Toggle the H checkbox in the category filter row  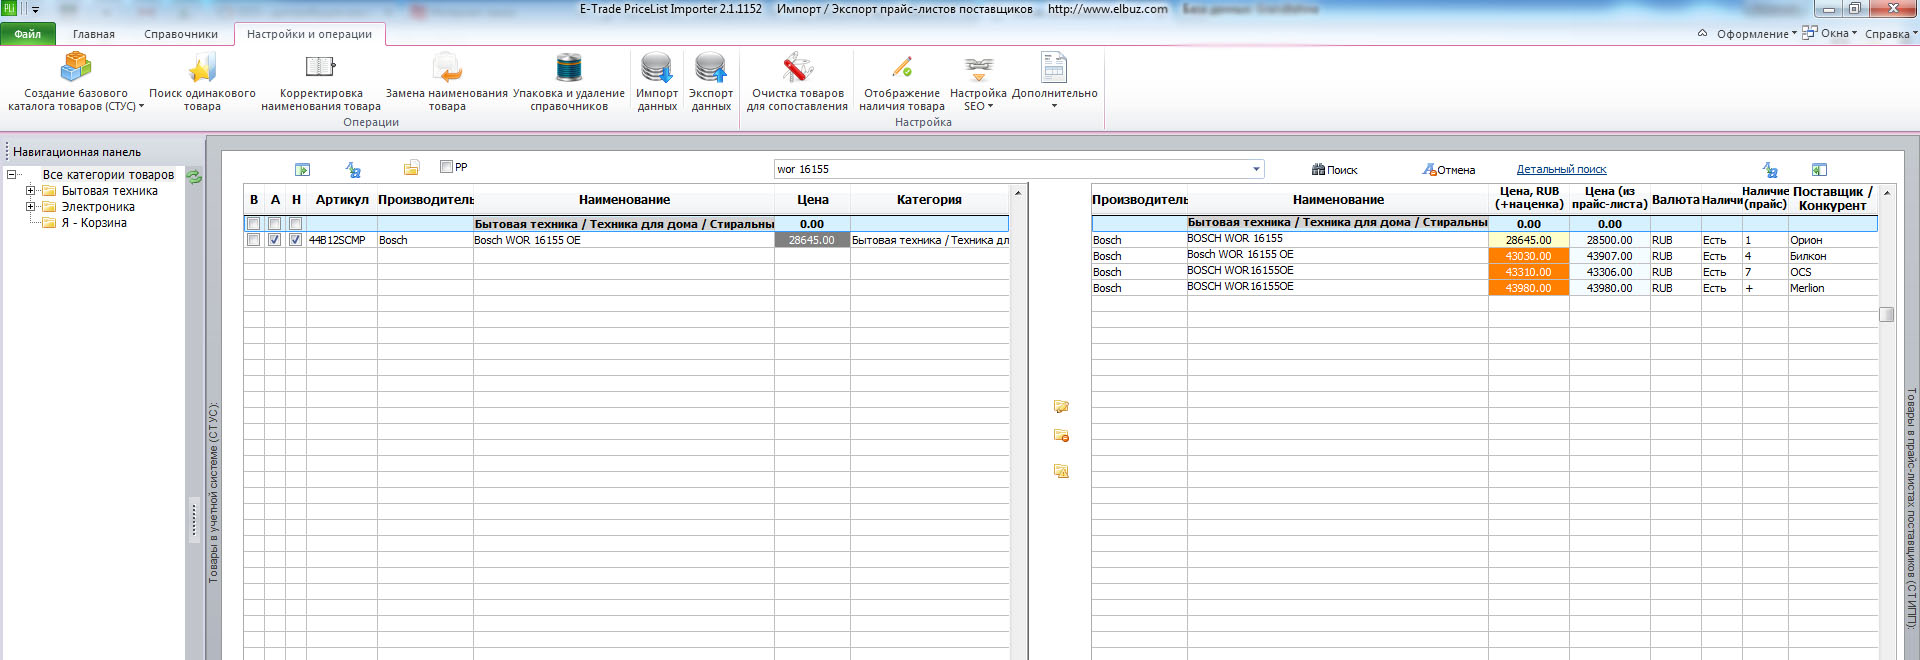pyautogui.click(x=296, y=224)
